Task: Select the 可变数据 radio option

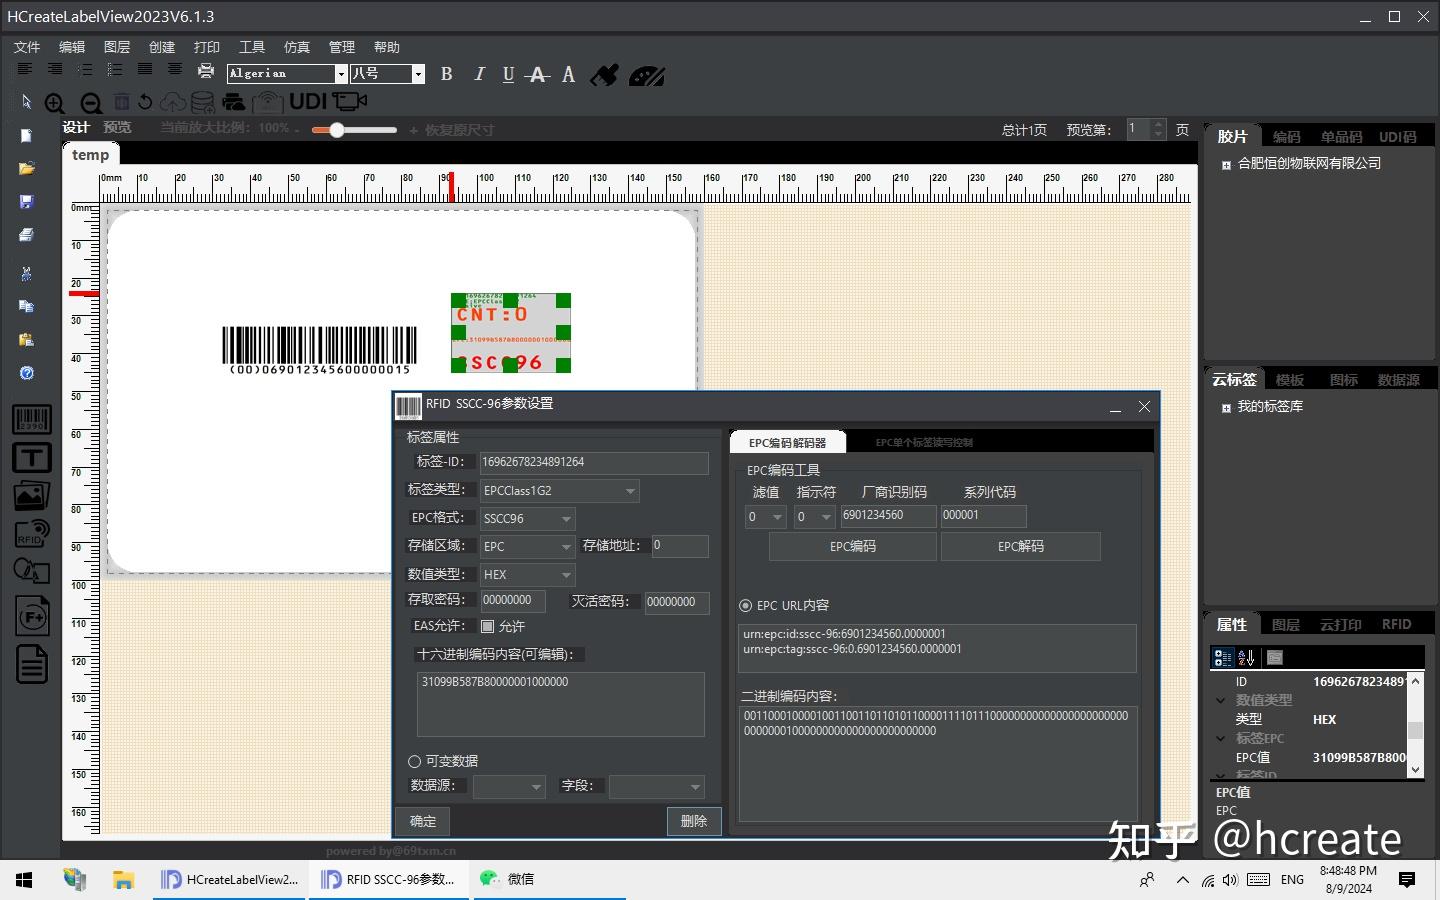Action: 414,761
